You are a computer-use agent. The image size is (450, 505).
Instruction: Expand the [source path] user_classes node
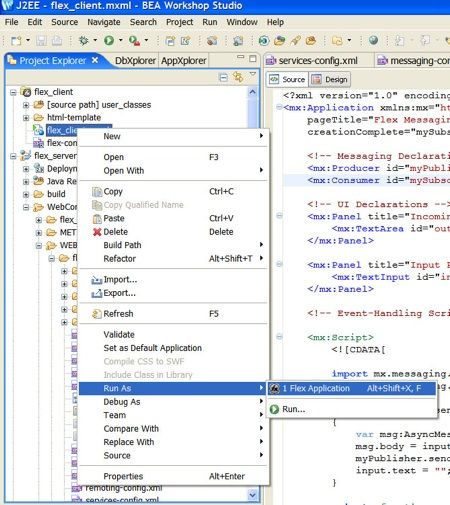click(x=26, y=105)
